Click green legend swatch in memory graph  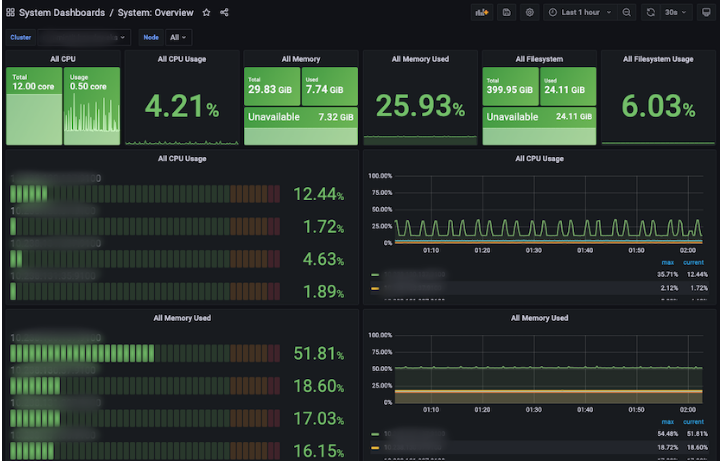[x=375, y=434]
